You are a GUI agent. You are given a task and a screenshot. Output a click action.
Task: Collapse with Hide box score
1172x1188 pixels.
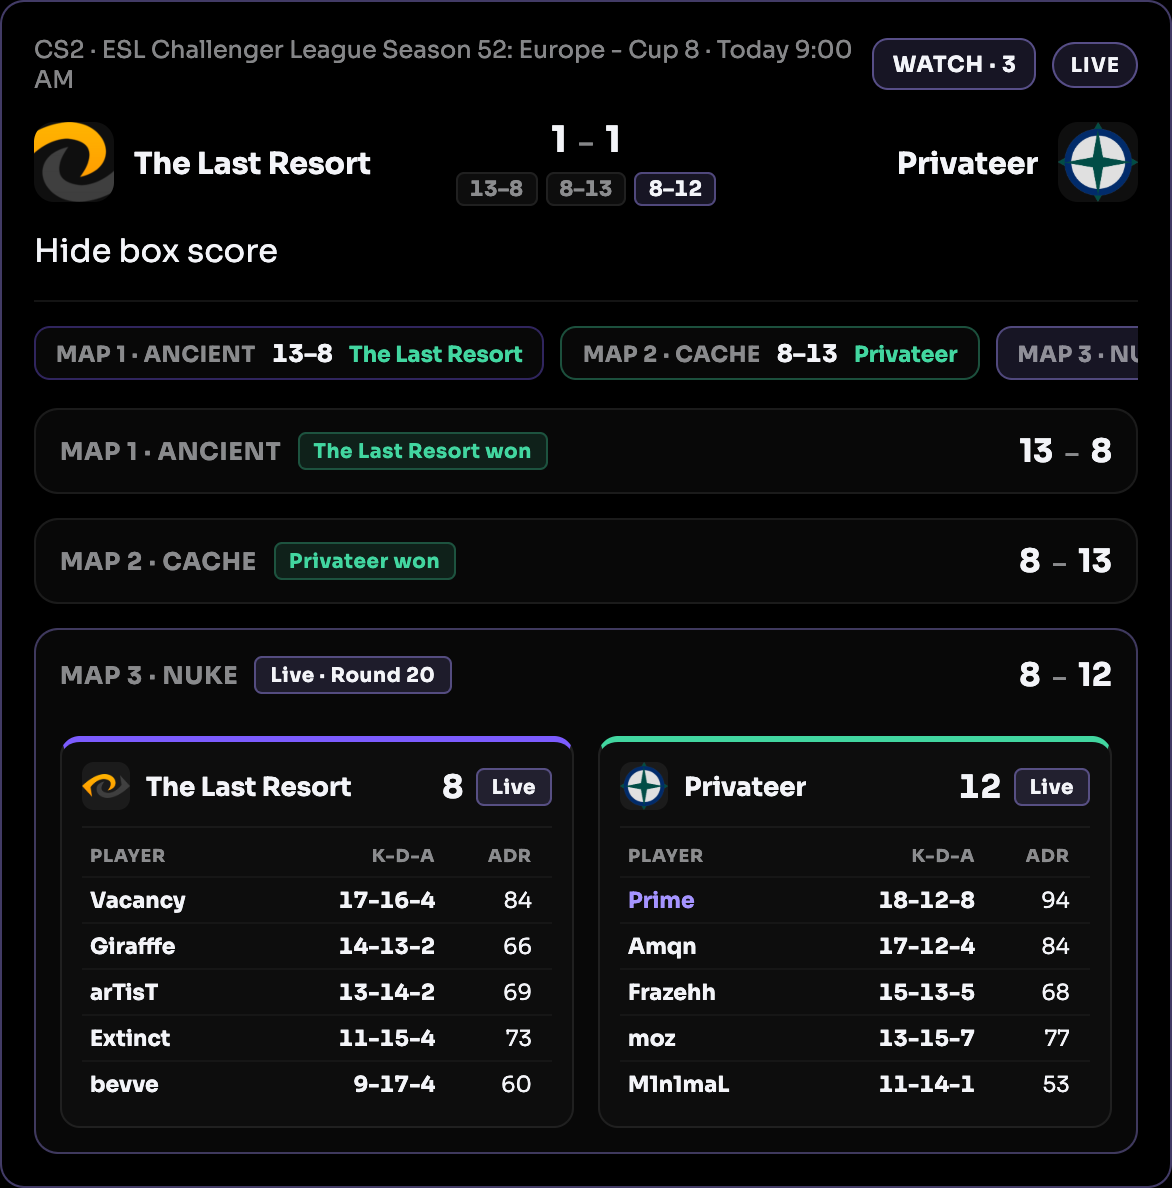[156, 251]
